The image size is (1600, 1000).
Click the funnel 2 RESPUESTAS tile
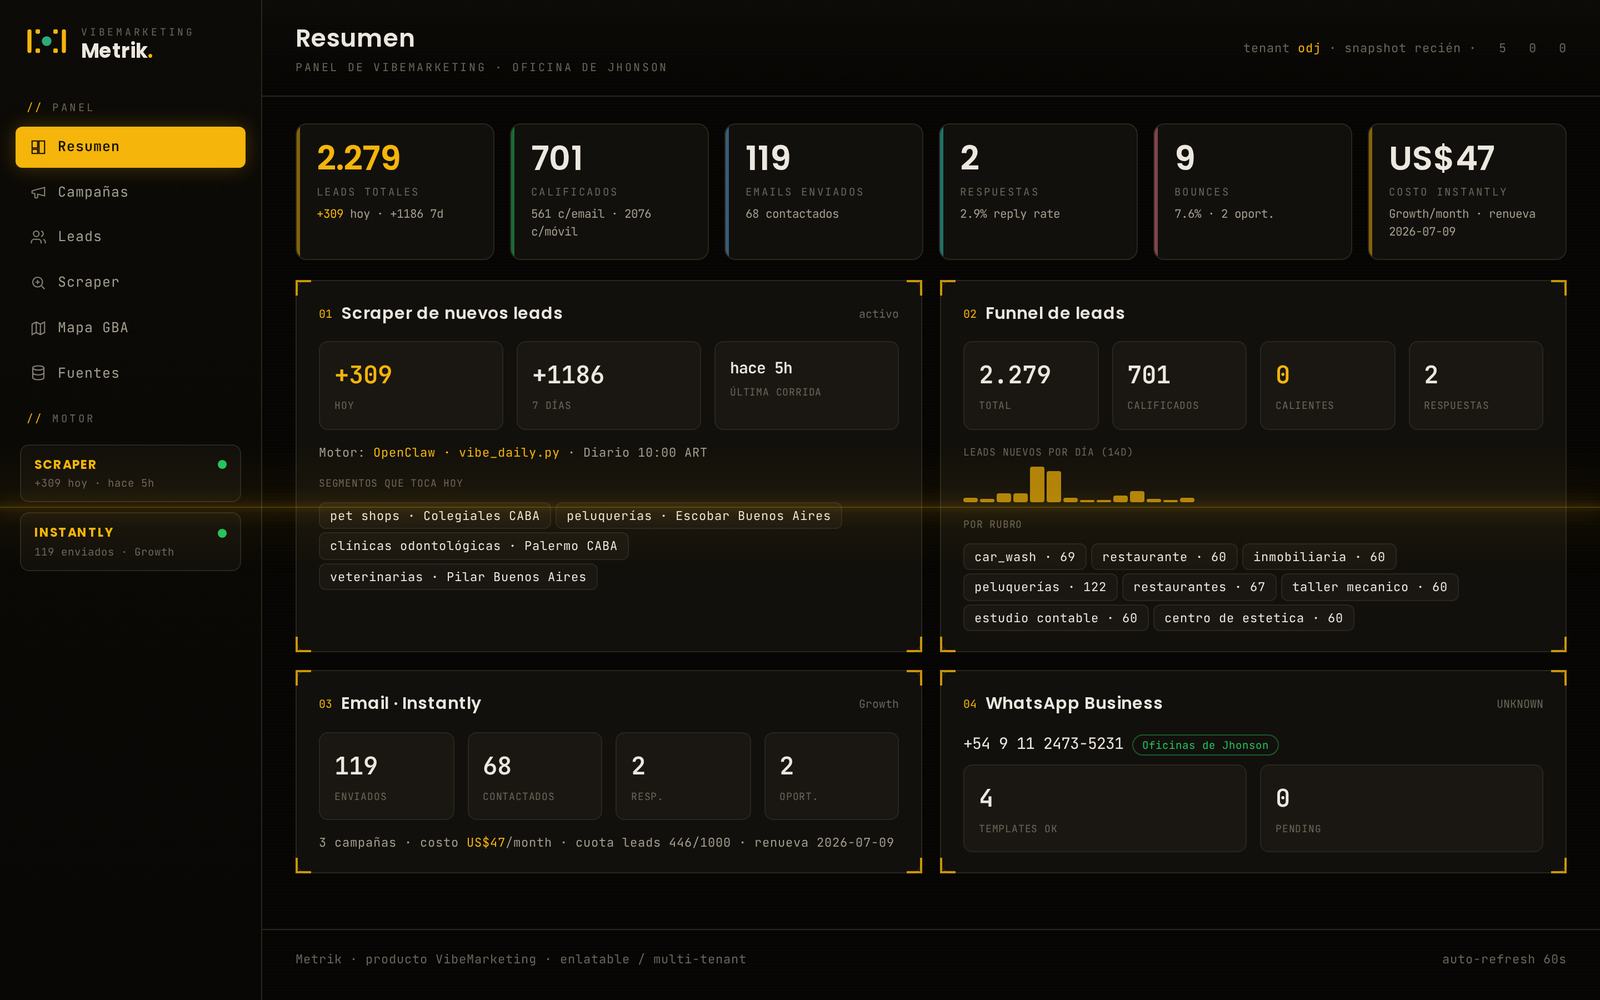[x=1476, y=386]
